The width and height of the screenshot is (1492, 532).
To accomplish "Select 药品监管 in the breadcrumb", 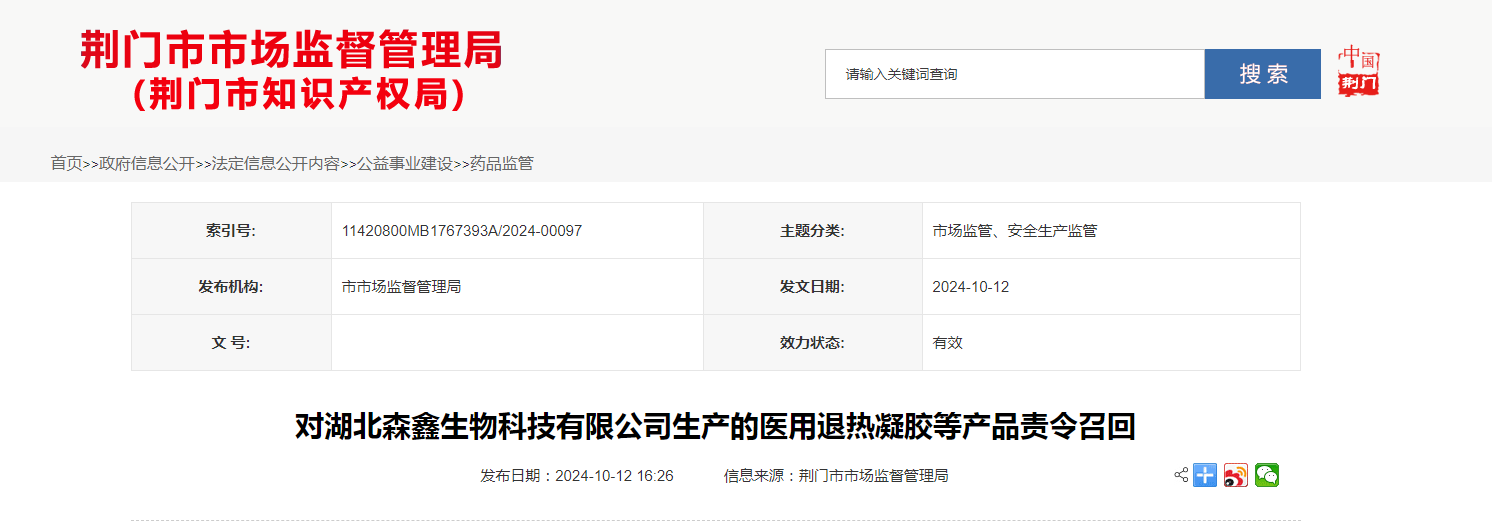I will tap(502, 163).
